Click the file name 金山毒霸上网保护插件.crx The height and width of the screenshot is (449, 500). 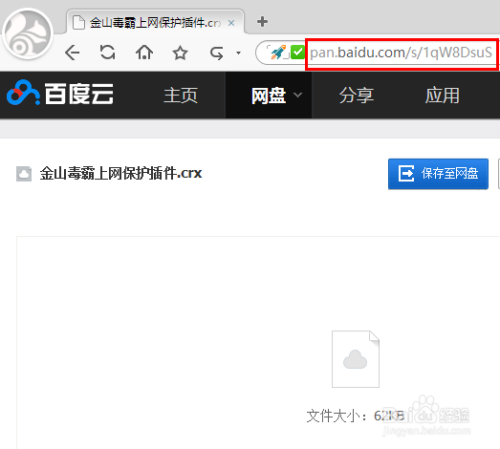121,173
